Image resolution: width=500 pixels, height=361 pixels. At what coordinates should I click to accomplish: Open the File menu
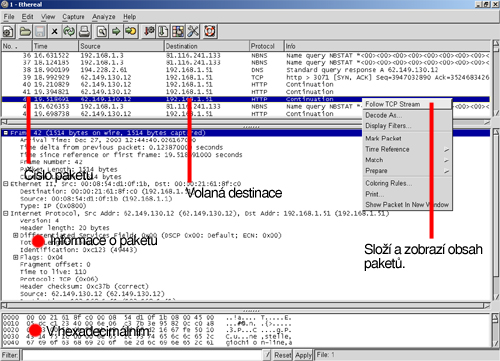[9, 17]
